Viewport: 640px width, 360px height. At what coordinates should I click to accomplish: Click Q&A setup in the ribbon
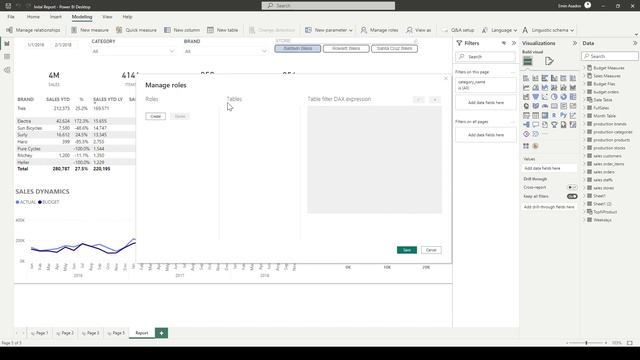pyautogui.click(x=459, y=30)
